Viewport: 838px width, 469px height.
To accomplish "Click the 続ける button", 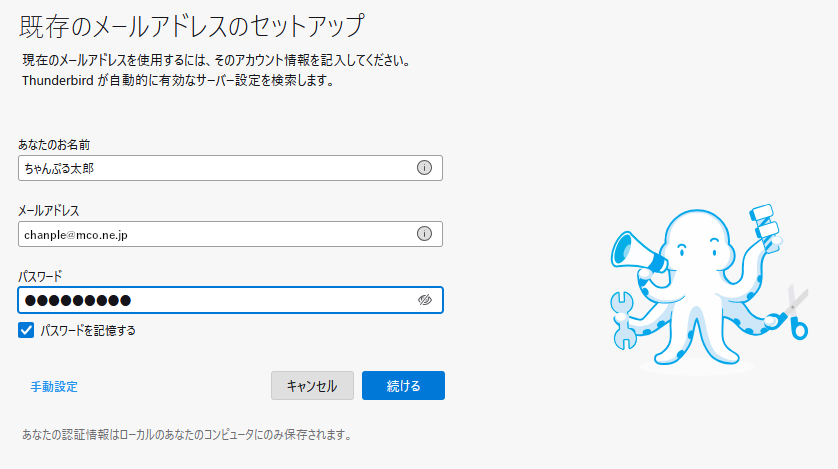I will (x=403, y=386).
